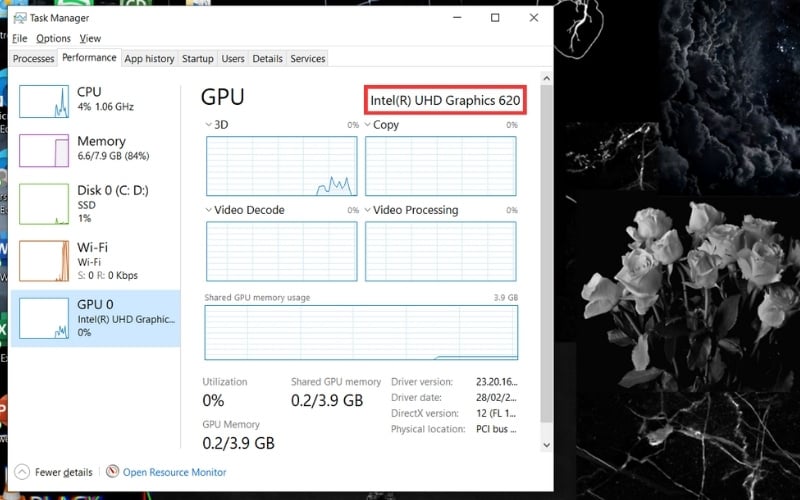
Task: Click the Video Decode usage graph
Action: [282, 252]
